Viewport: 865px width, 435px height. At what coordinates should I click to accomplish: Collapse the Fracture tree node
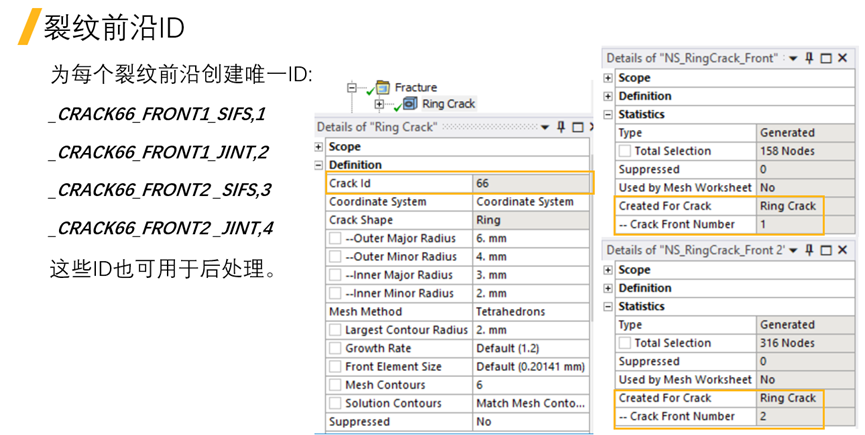[x=352, y=88]
